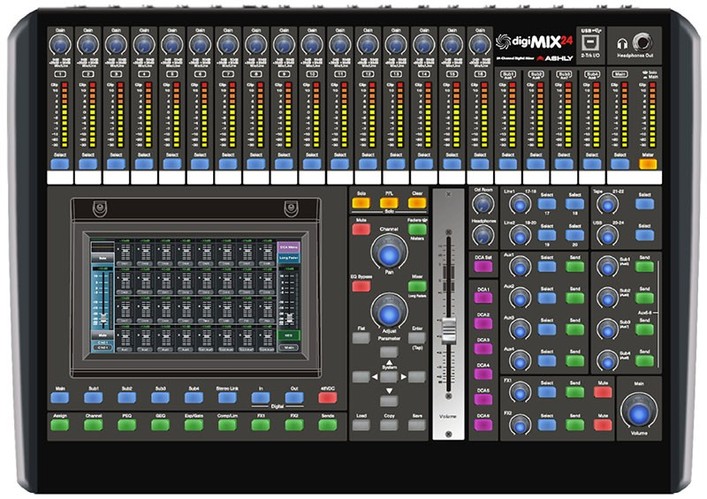Click the FX1 knob
The width and height of the screenshot is (707, 499).
(520, 392)
